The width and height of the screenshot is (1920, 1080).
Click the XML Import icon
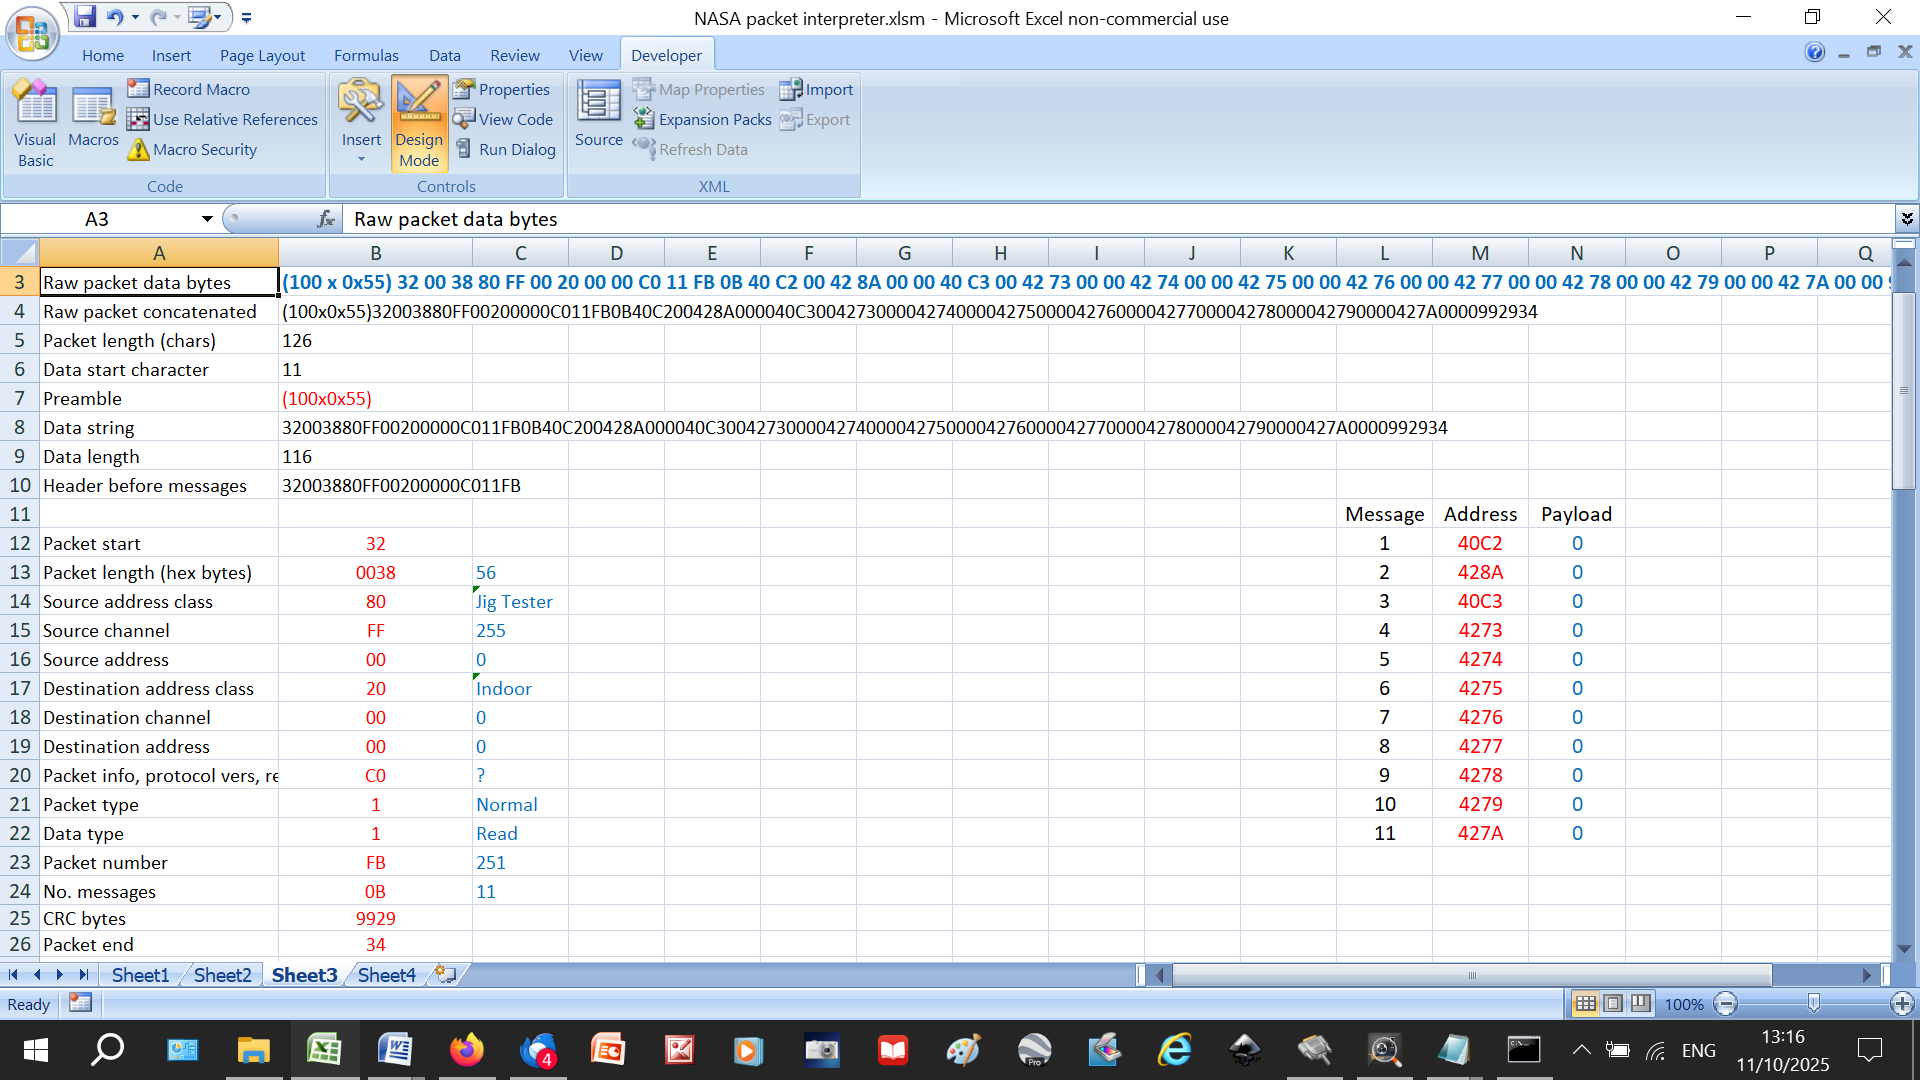click(x=790, y=89)
